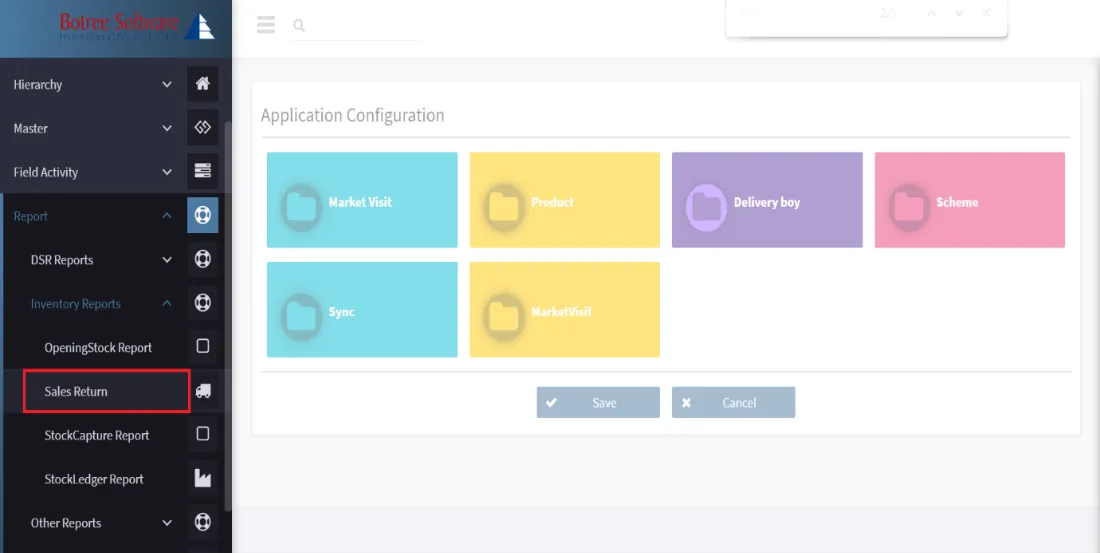The height and width of the screenshot is (553, 1100).
Task: Click the lifebuoy icon beside Inventory Reports
Action: coord(203,303)
